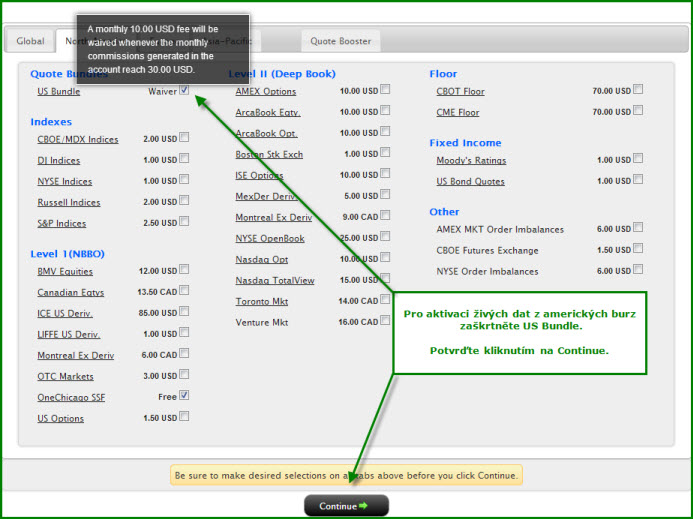Check Level 1 Montreal Ex Deriv 6.00 CAD box
Screen dimensions: 693x519
(184, 353)
